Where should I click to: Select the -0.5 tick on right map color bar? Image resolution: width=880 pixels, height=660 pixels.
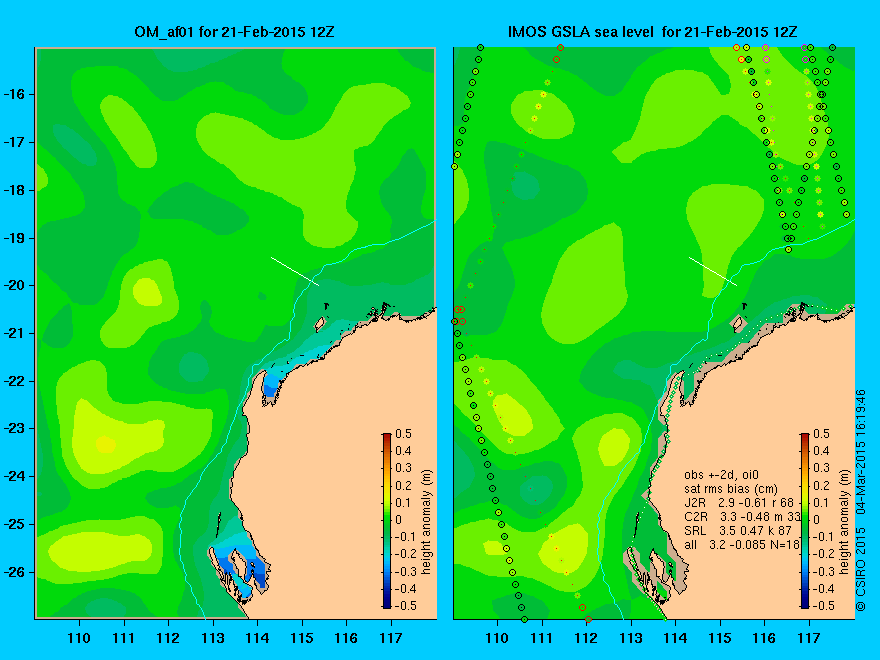click(x=823, y=606)
